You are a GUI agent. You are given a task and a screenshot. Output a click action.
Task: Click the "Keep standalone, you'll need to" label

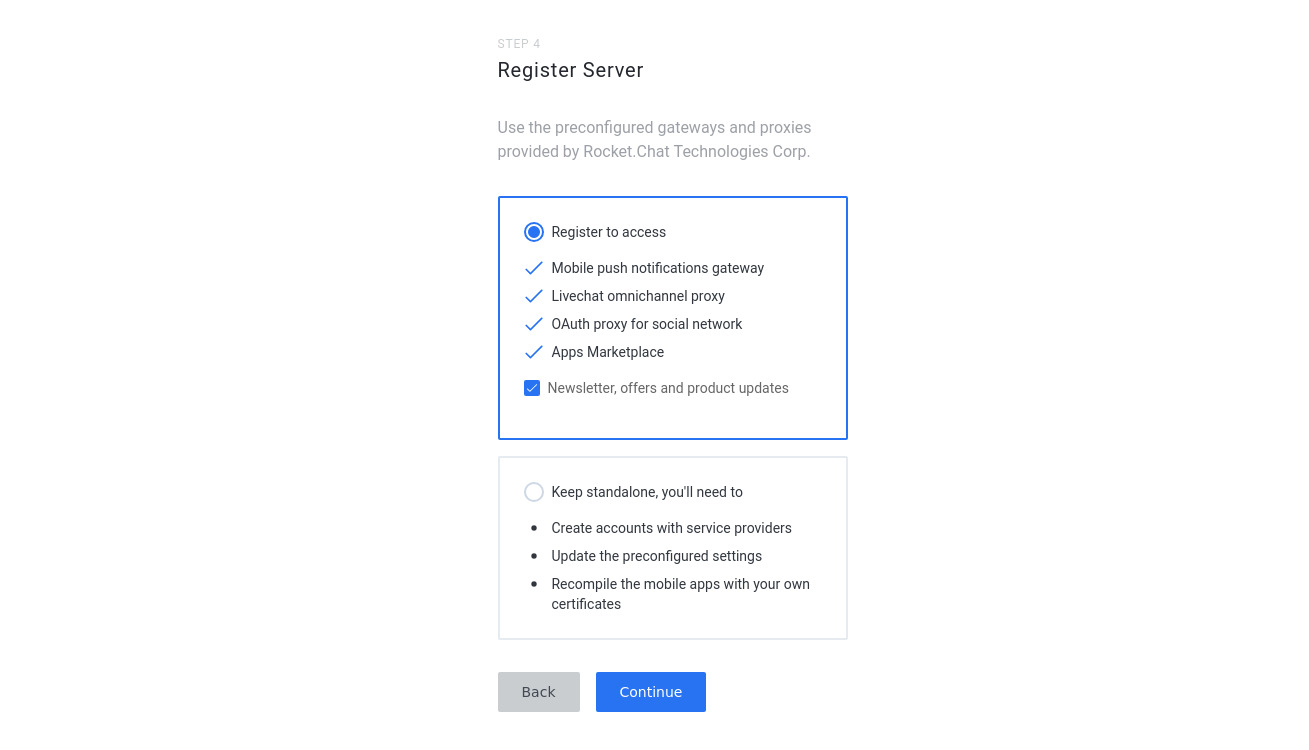[x=647, y=492]
